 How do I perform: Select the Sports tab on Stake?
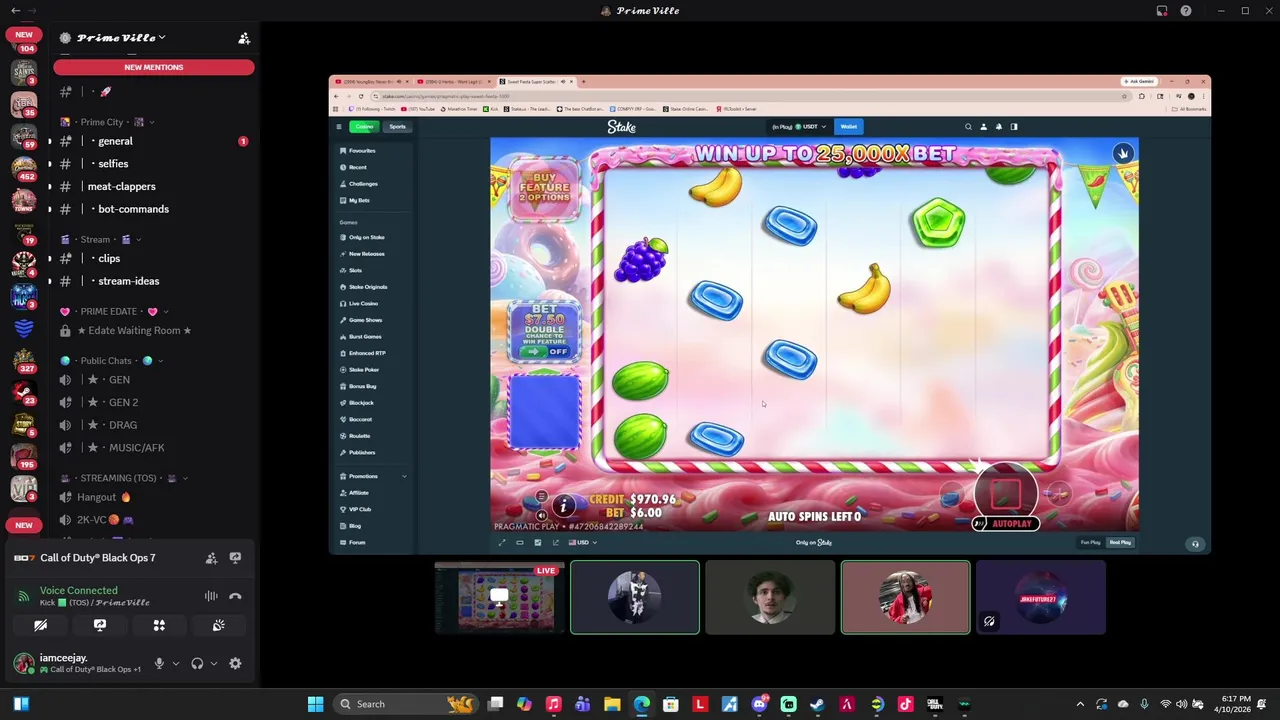tap(398, 127)
